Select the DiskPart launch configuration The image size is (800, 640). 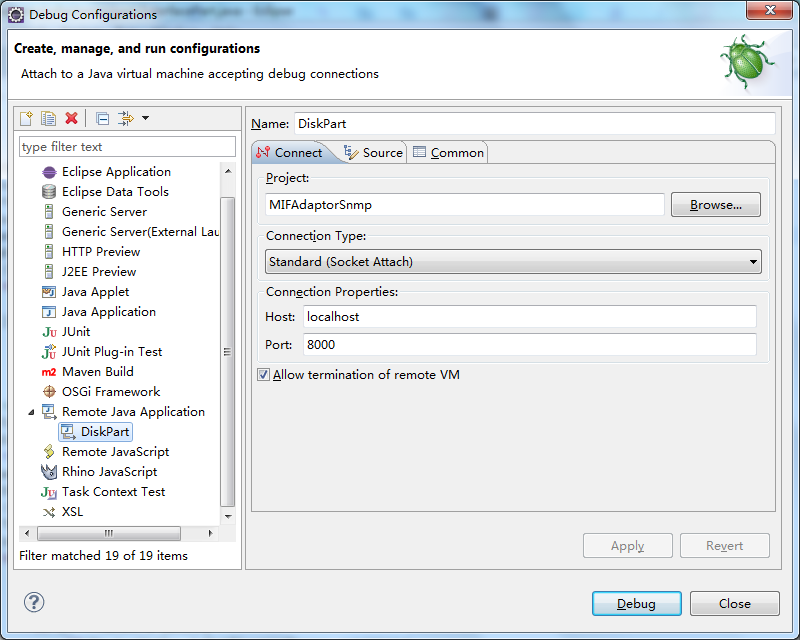tap(105, 431)
